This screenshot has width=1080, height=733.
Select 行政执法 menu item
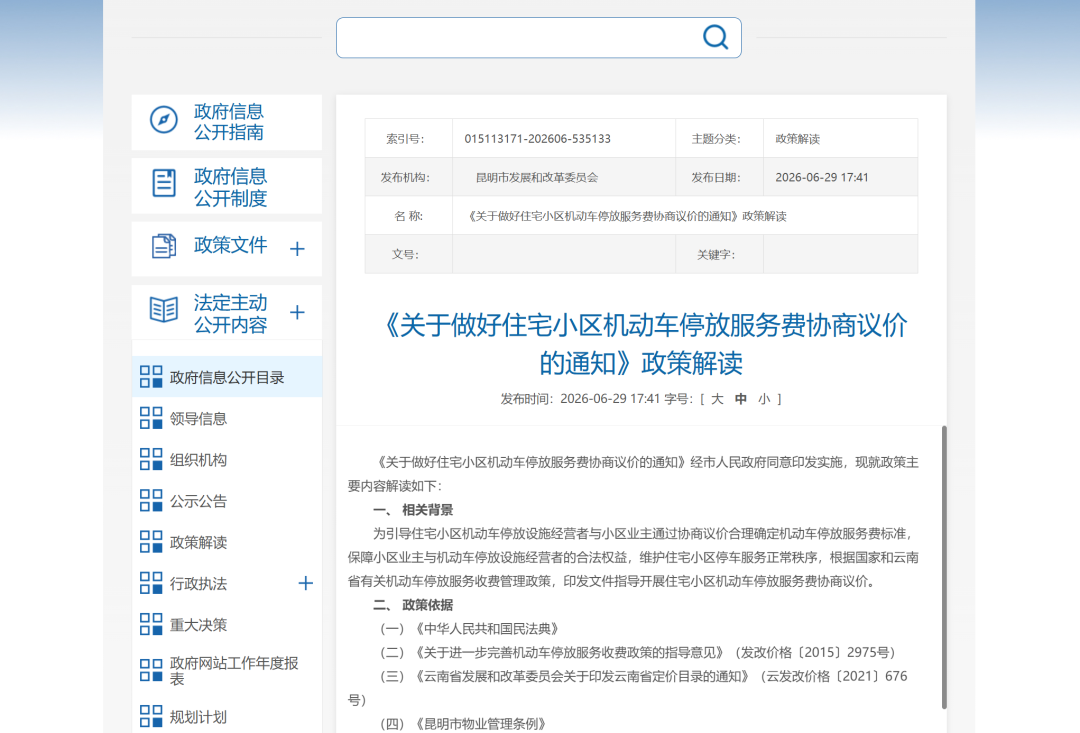[x=198, y=584]
